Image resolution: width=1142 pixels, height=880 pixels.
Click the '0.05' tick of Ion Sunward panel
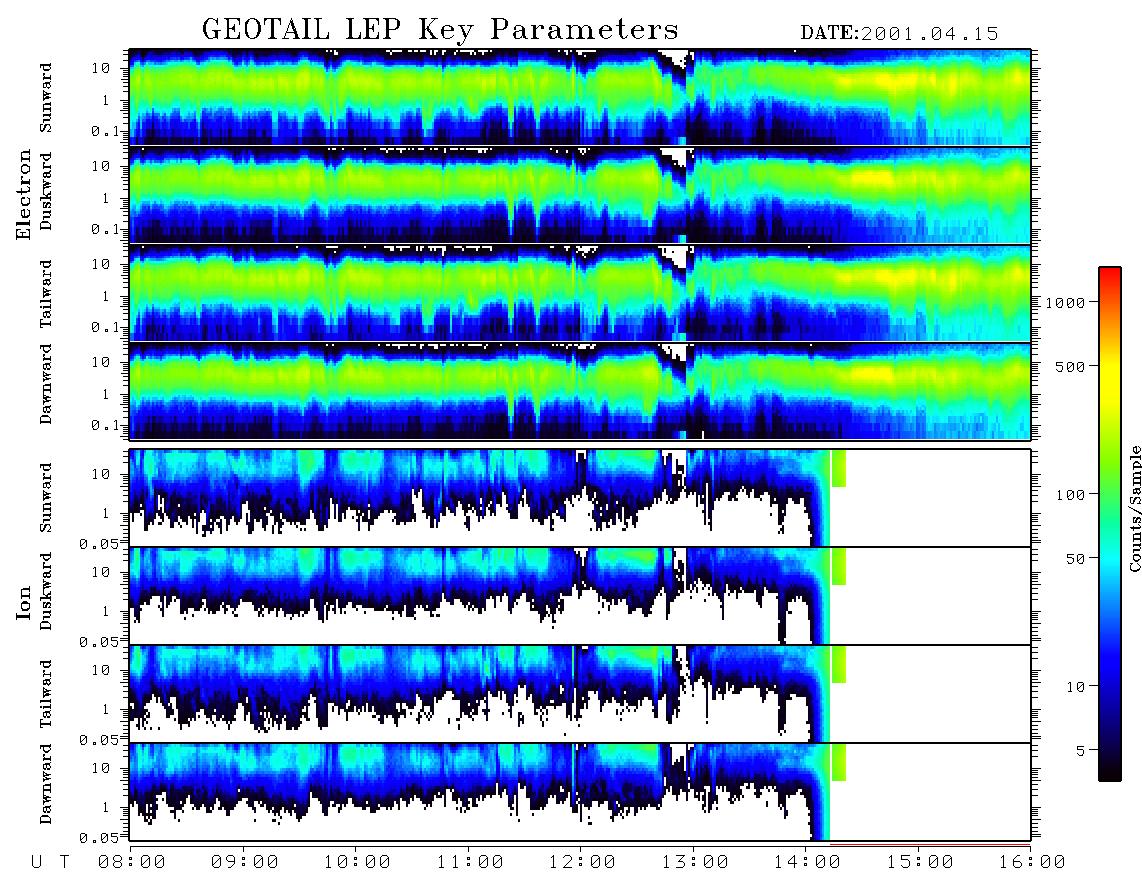click(99, 543)
